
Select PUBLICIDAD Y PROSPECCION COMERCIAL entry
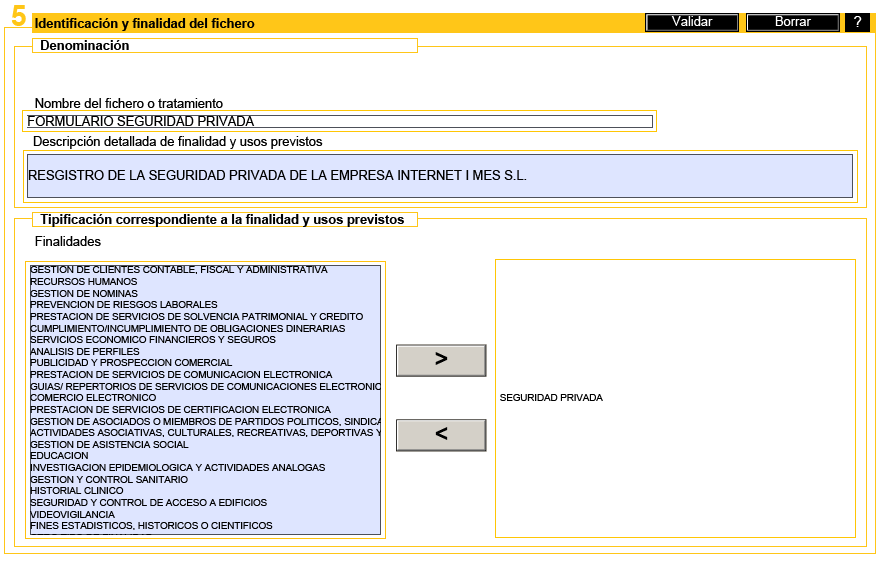131,363
